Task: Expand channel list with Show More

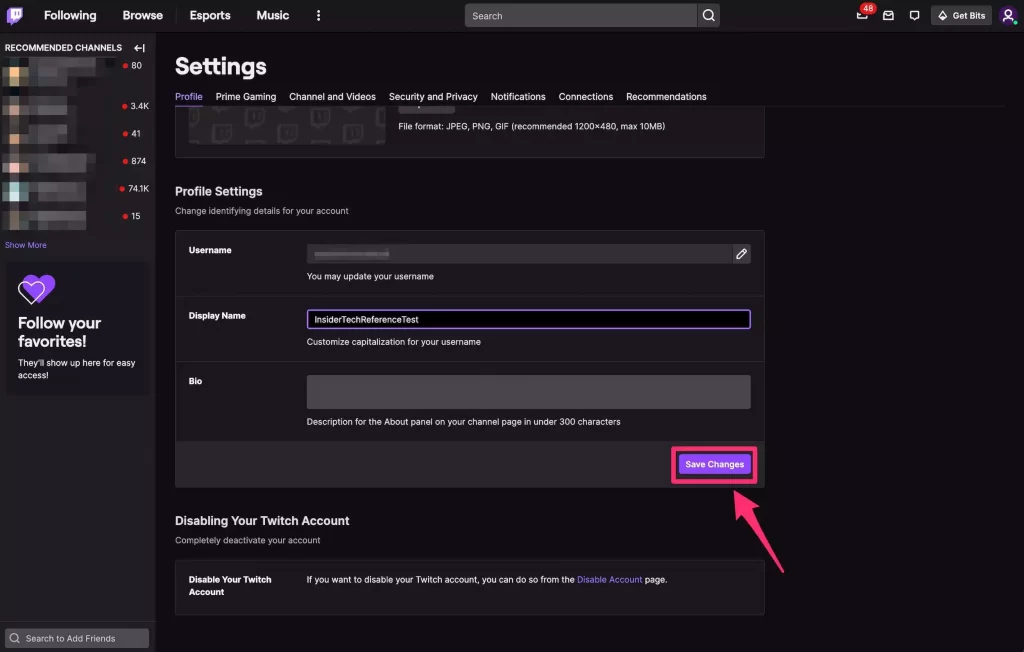Action: 26,245
